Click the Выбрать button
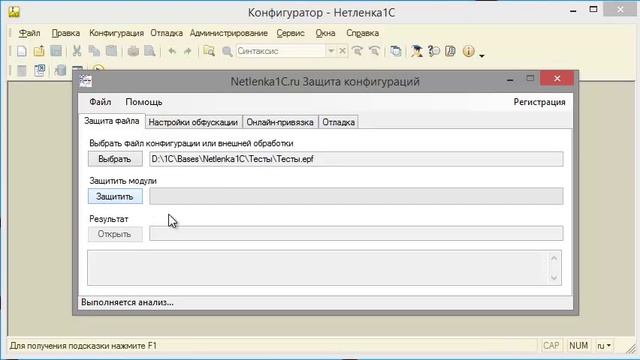 click(115, 159)
